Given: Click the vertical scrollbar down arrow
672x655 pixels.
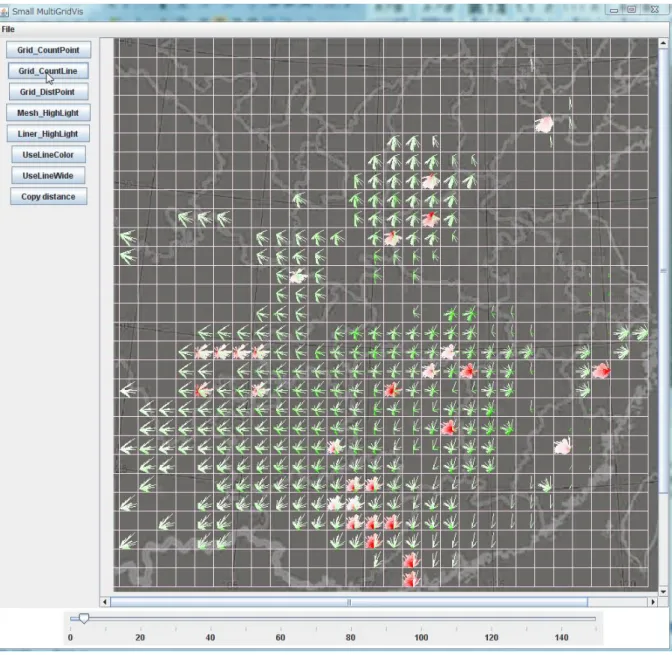Looking at the screenshot, I should coord(663,592).
